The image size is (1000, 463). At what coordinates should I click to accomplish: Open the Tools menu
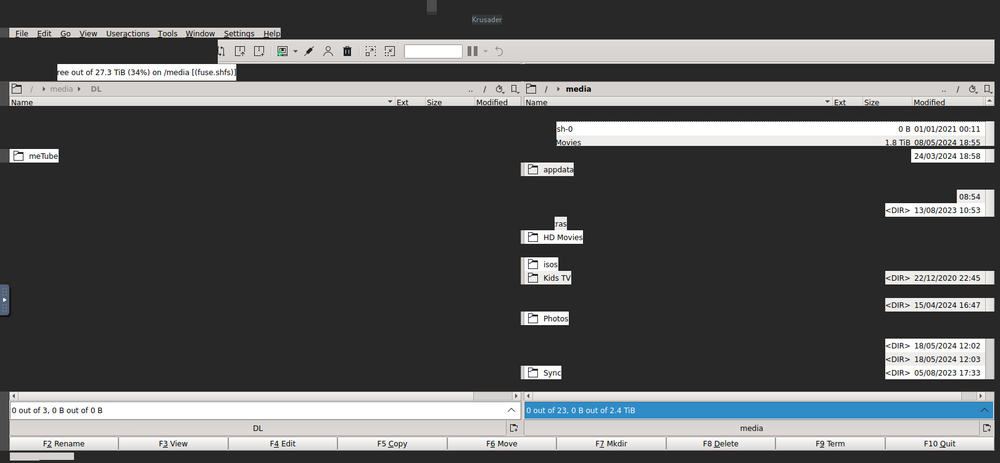coord(168,33)
